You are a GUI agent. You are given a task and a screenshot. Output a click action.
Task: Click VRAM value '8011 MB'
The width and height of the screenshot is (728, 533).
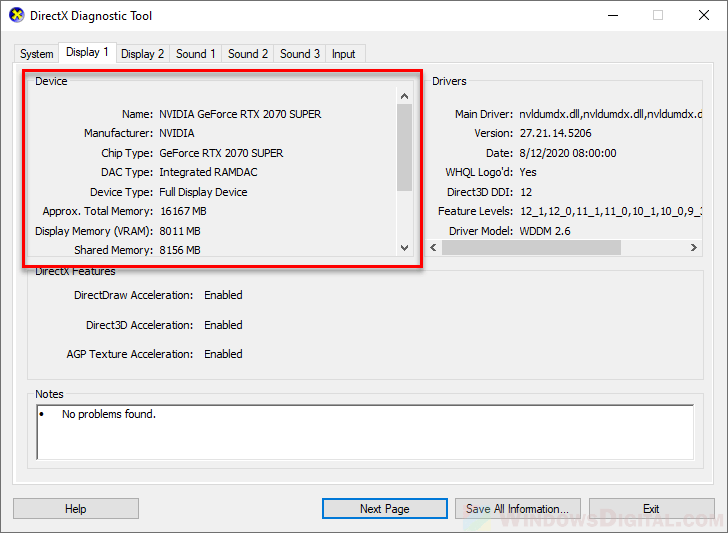tap(180, 231)
